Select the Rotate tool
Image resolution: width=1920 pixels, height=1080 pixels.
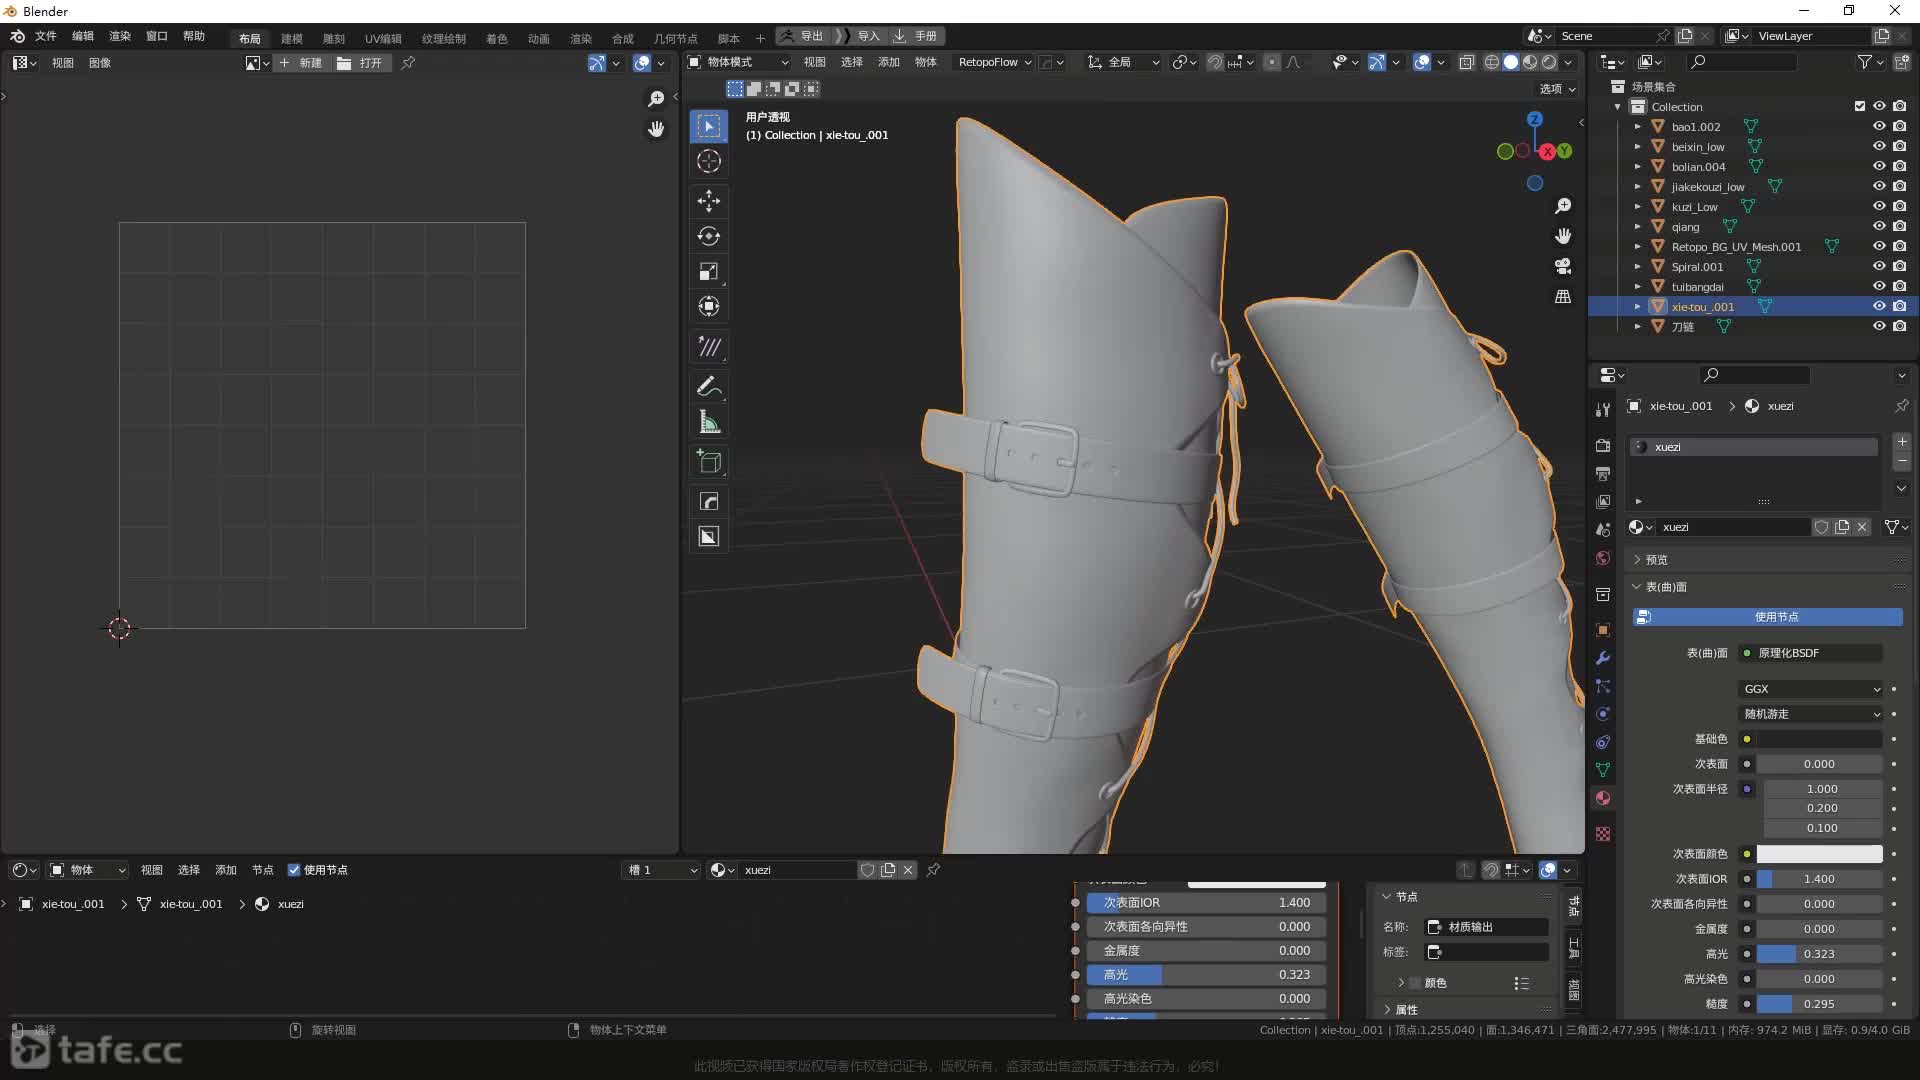709,236
